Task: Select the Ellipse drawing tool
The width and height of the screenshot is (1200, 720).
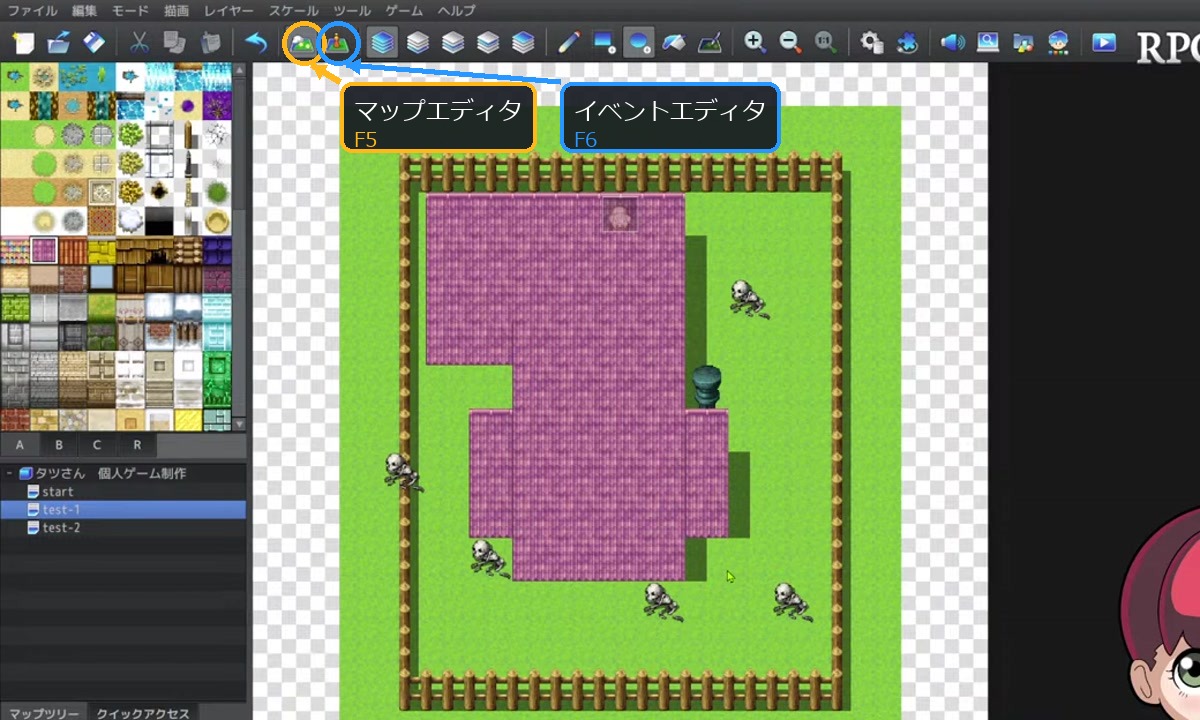Action: [639, 43]
